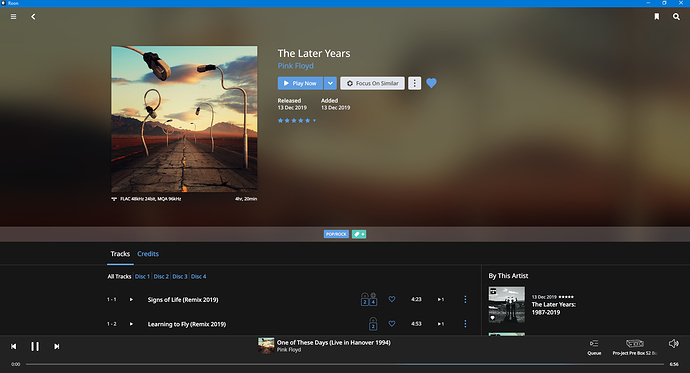Viewport: 690px width, 373px height.
Task: Open the hamburger navigation menu
Action: coord(13,17)
